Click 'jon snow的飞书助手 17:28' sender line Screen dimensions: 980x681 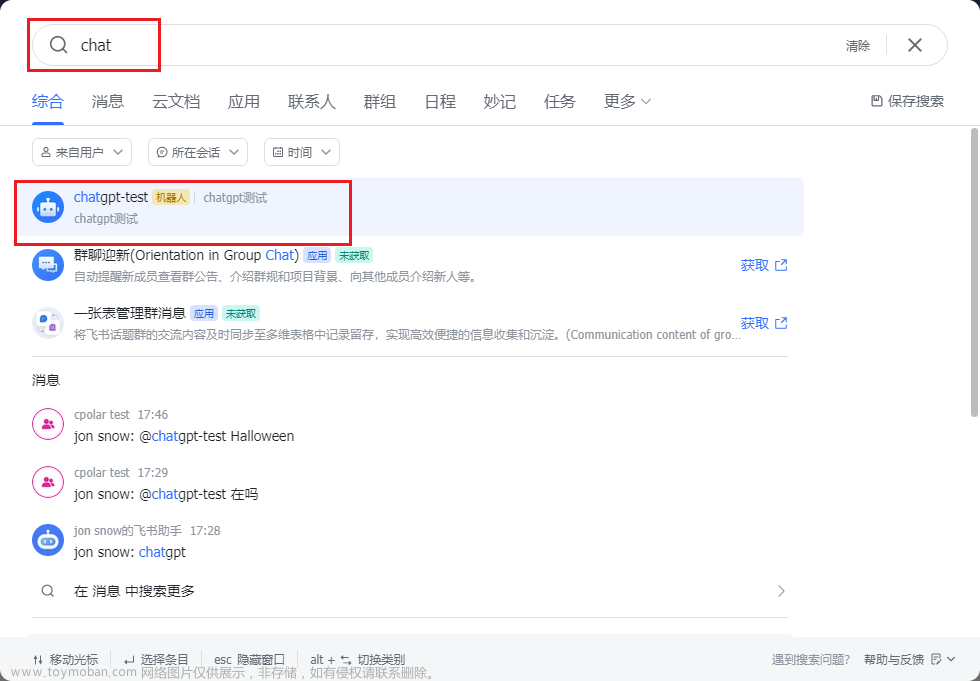pyautogui.click(x=147, y=530)
